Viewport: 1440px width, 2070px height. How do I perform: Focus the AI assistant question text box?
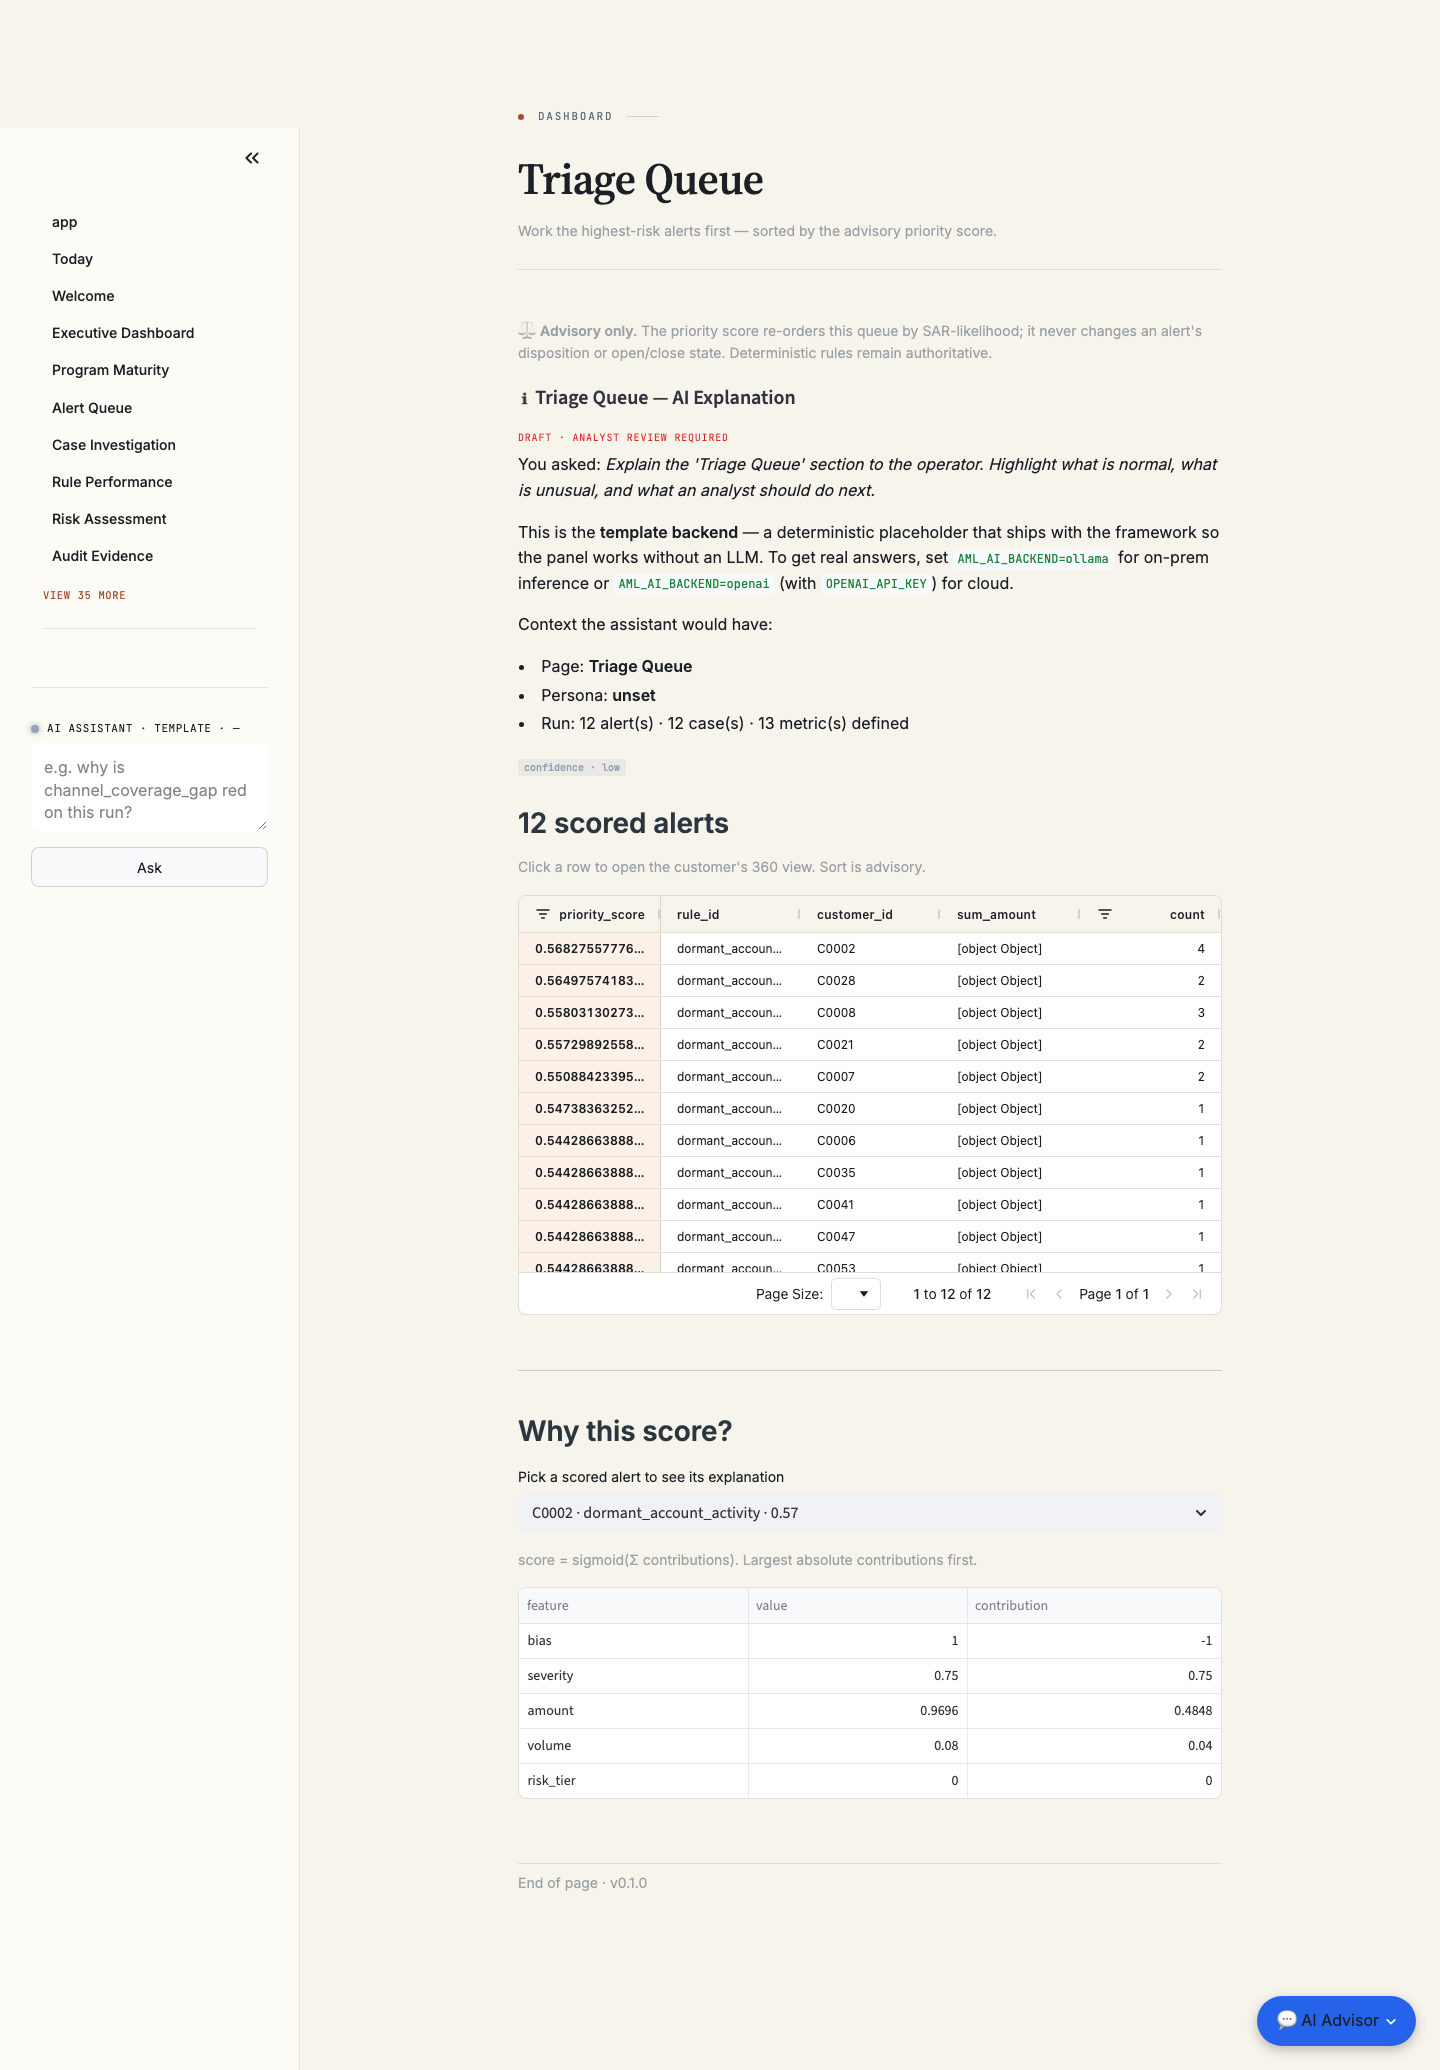(150, 787)
